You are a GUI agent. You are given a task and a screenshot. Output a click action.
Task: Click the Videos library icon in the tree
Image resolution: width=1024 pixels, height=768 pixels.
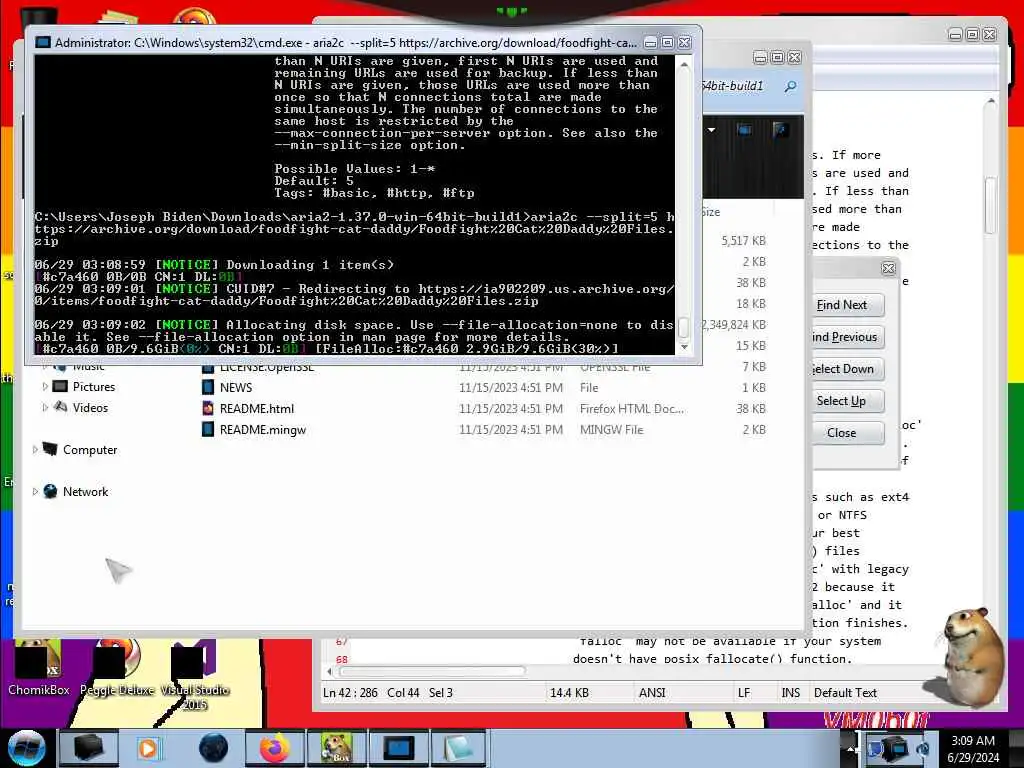[60, 408]
